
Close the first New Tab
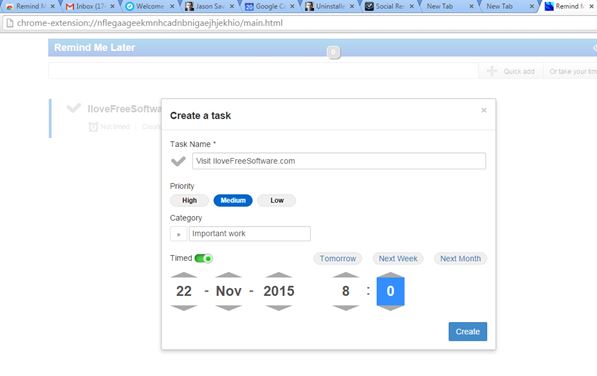(471, 6)
